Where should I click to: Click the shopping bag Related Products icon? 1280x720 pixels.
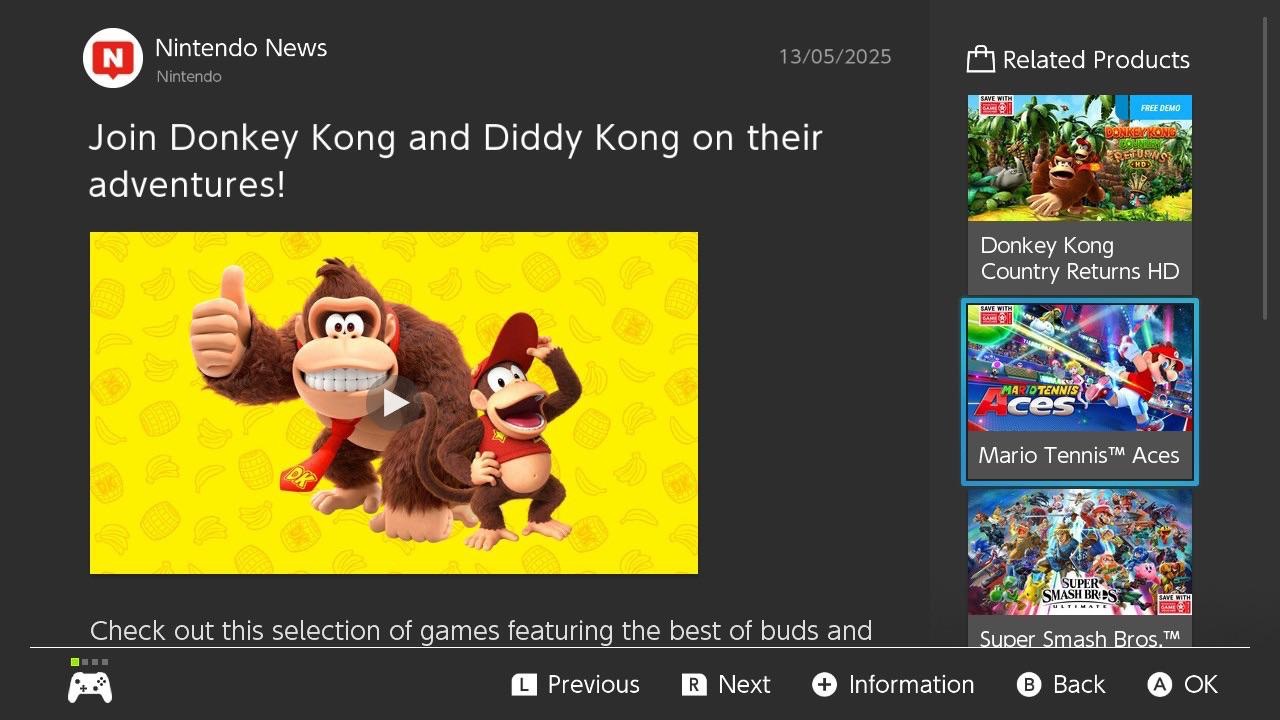(x=980, y=60)
